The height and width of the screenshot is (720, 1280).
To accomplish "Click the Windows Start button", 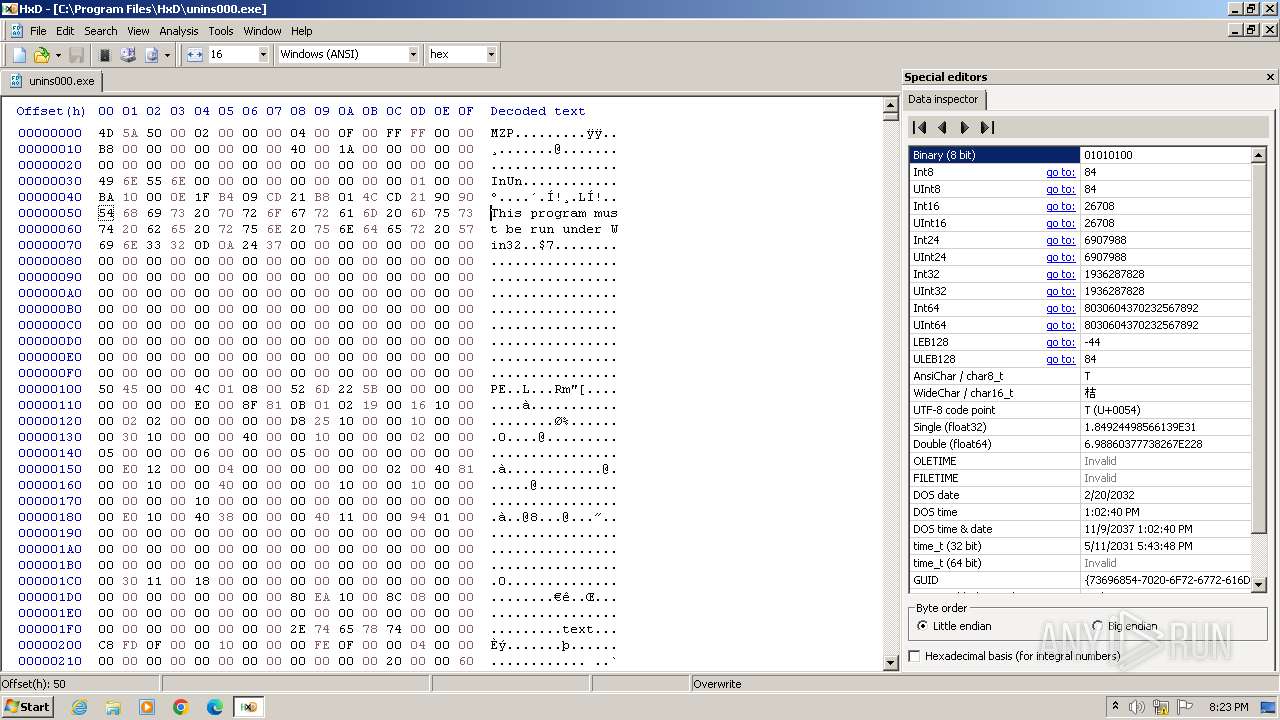I will pos(27,707).
